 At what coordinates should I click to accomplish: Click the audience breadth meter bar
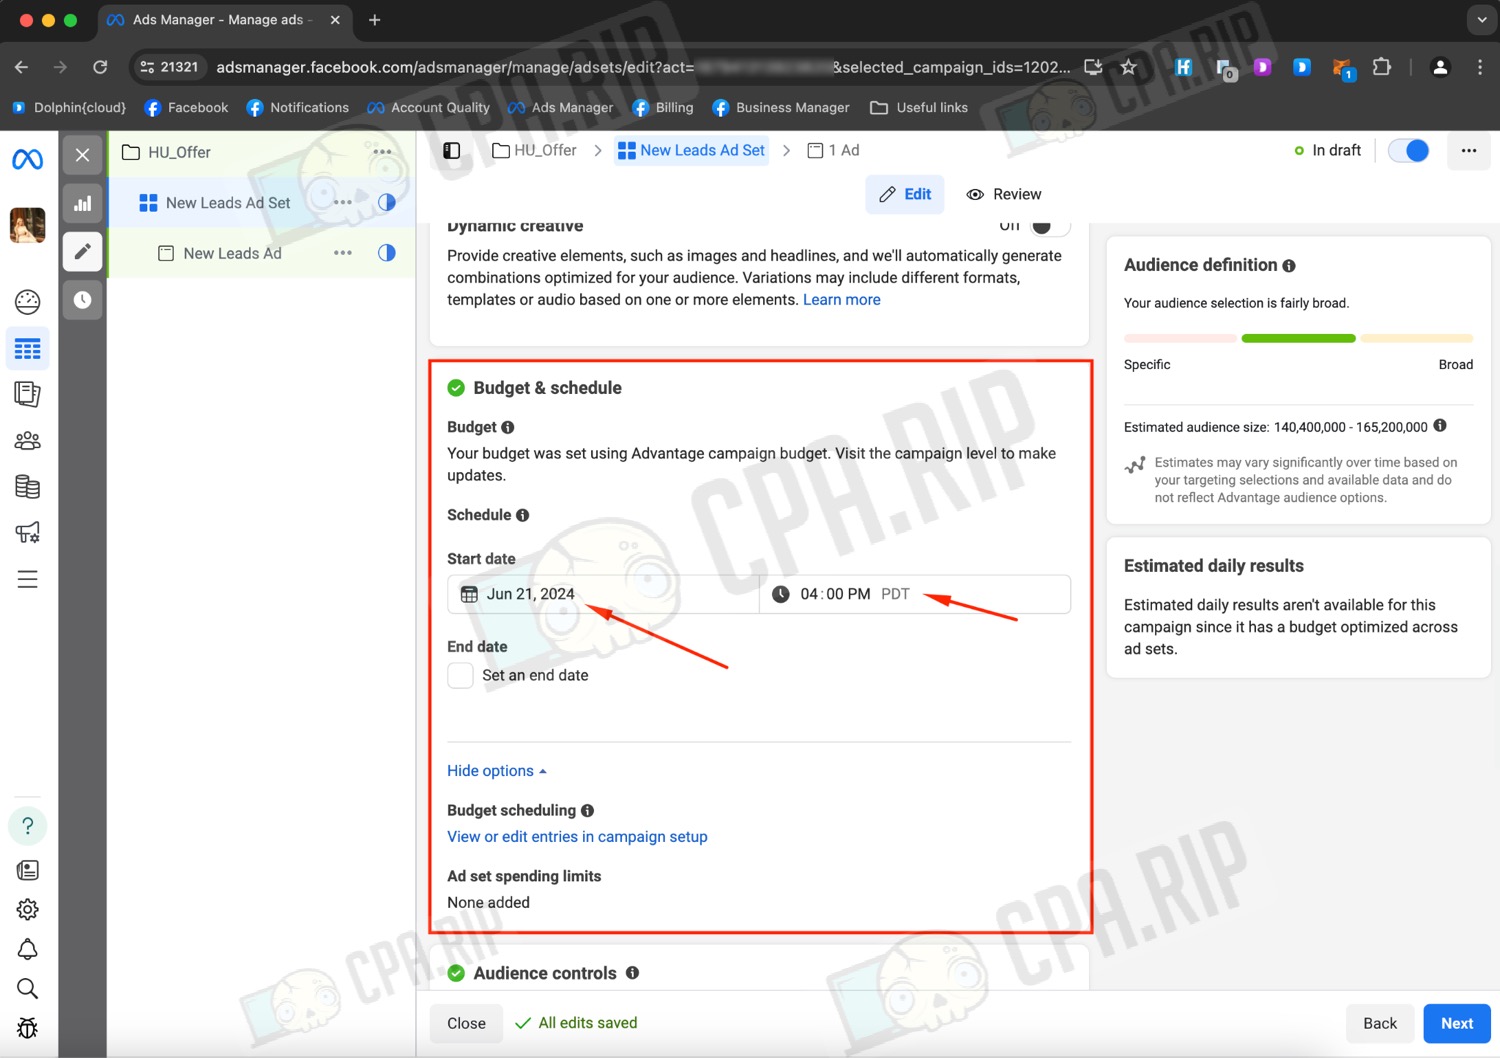1298,339
